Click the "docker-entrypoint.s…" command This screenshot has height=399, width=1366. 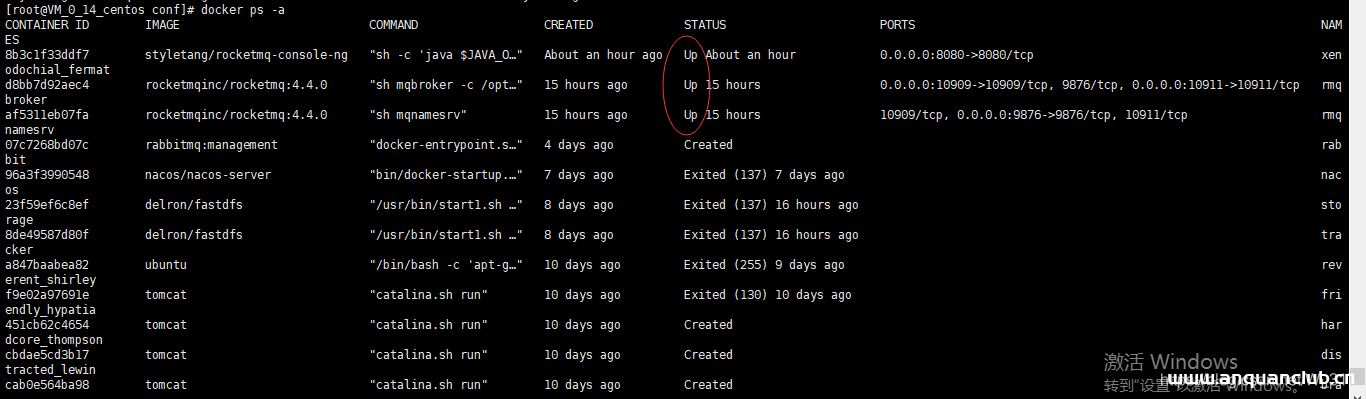pos(446,145)
